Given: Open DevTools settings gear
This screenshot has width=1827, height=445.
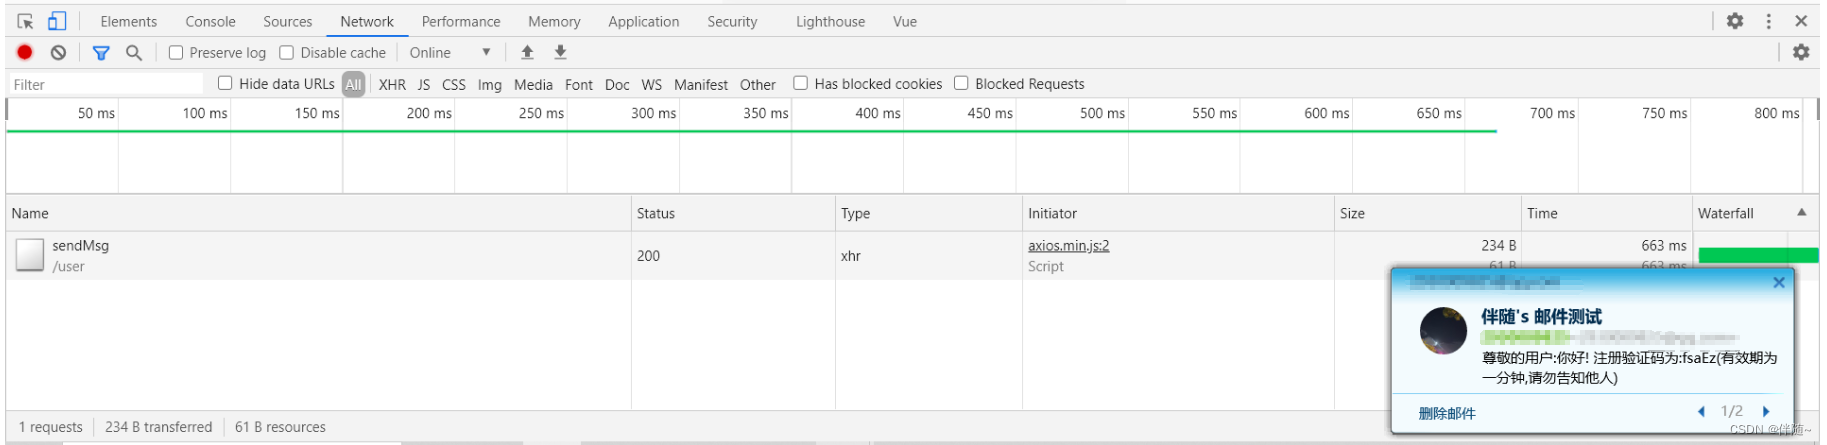Looking at the screenshot, I should [1735, 21].
